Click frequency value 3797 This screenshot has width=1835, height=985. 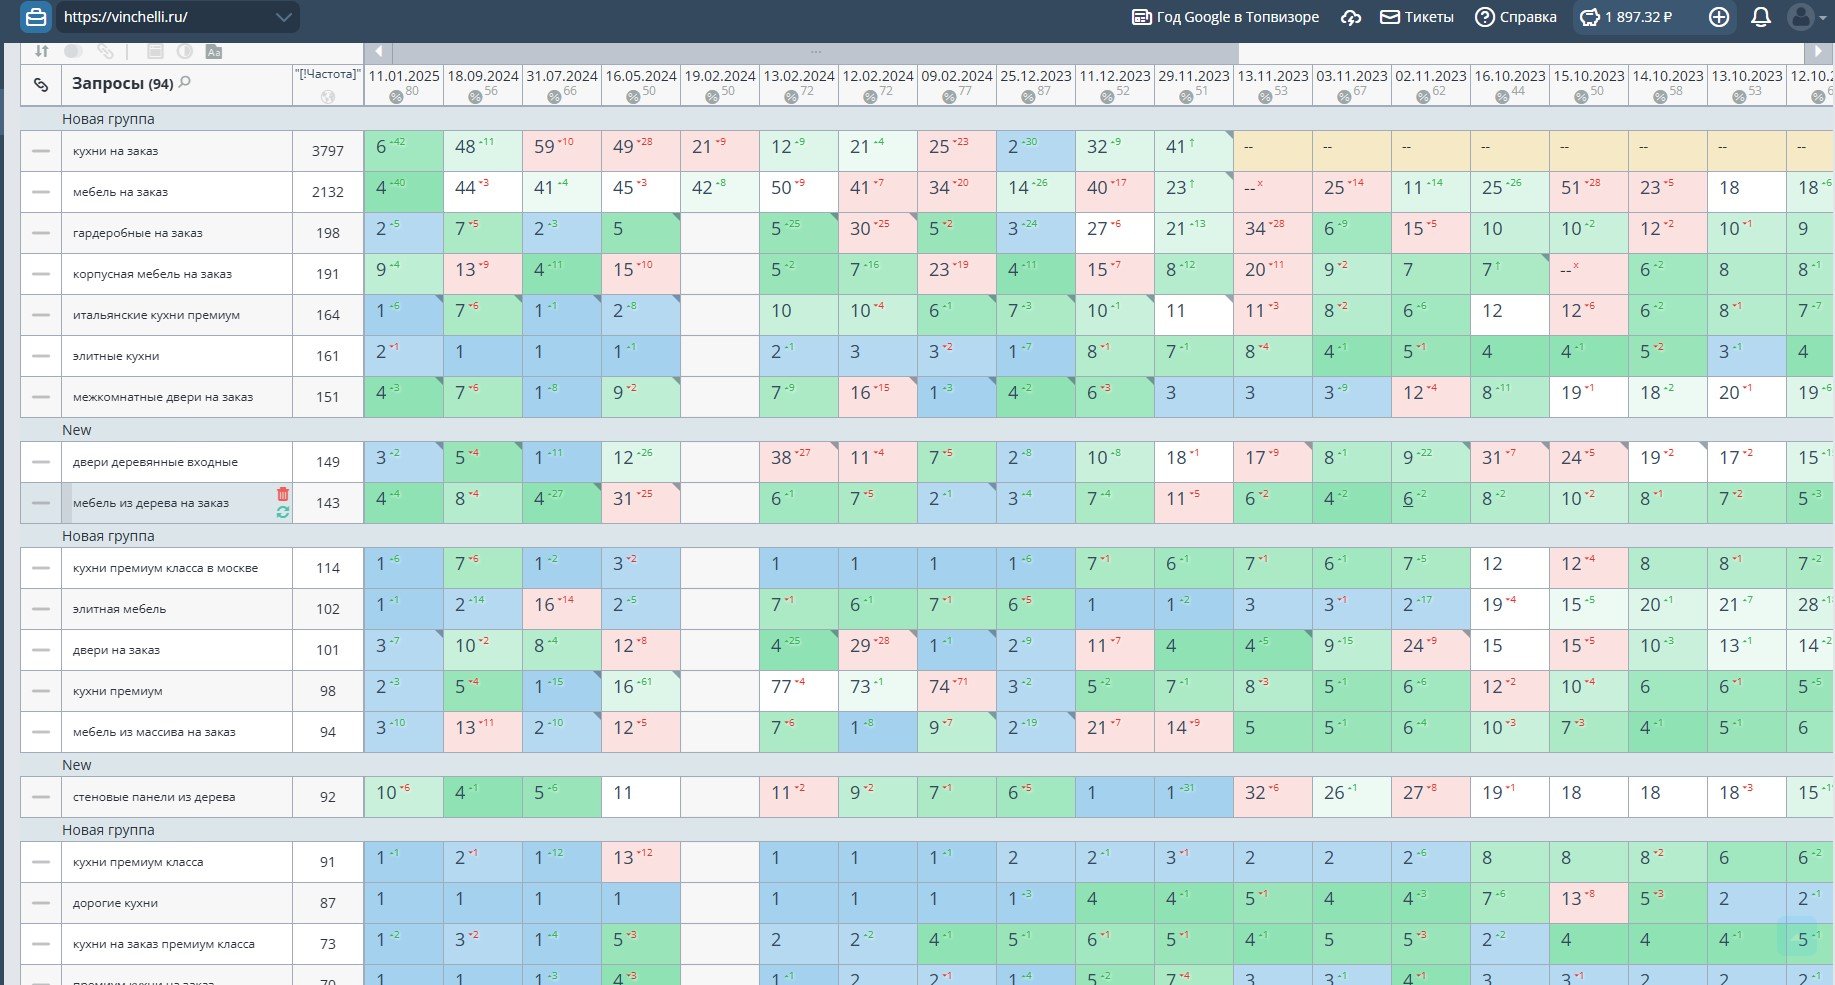(328, 151)
